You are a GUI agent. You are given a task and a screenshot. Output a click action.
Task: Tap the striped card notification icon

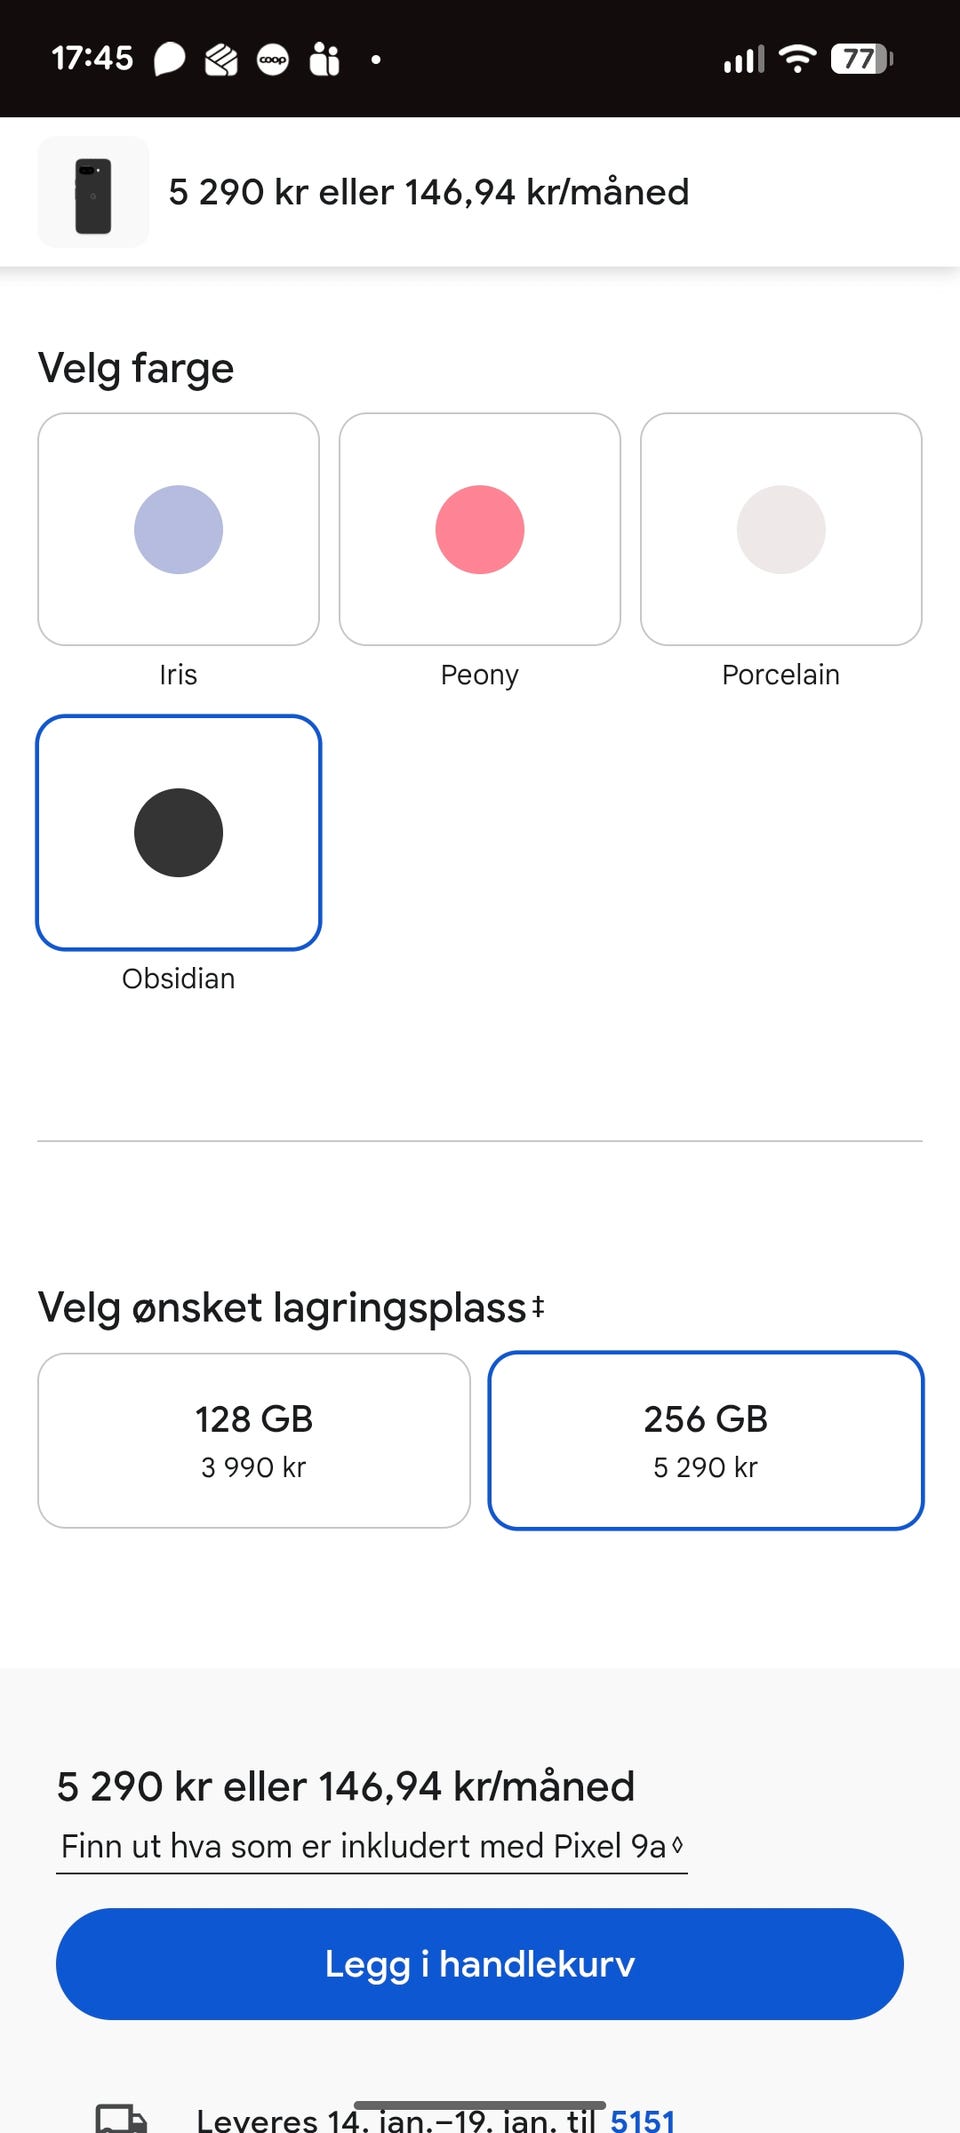pos(221,60)
